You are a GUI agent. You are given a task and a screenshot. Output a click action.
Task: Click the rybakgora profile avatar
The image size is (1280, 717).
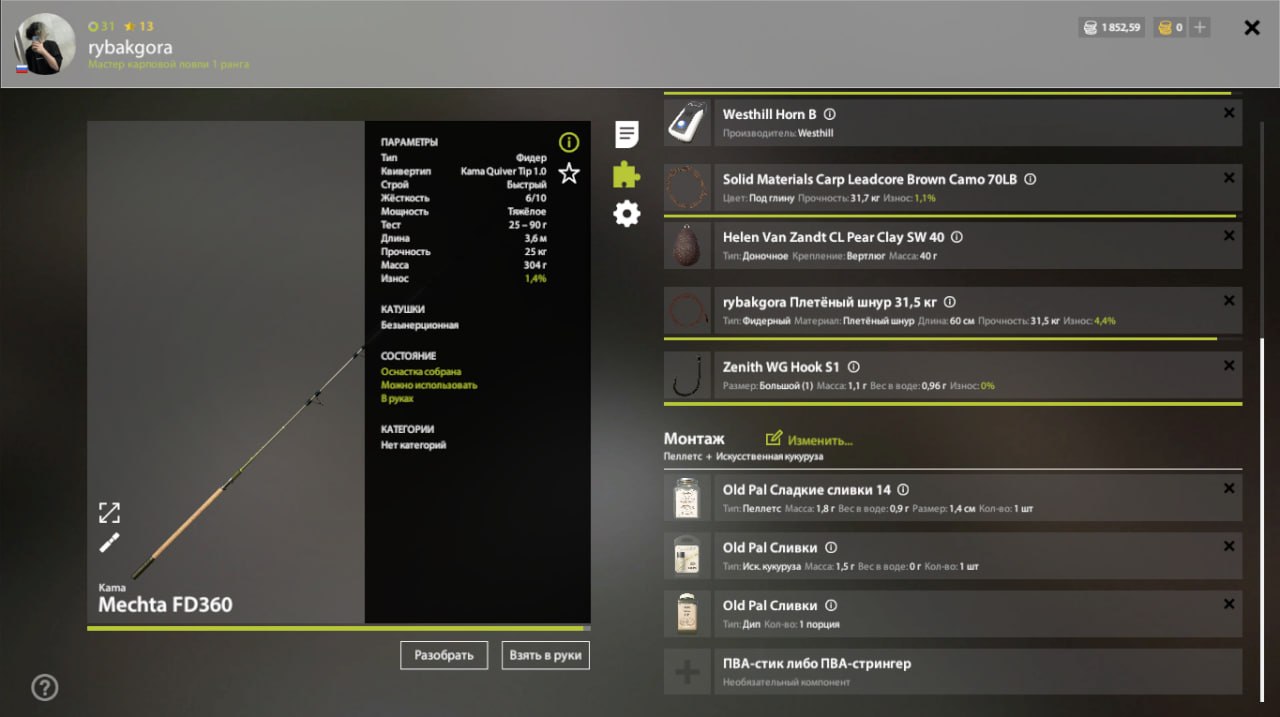[x=45, y=44]
